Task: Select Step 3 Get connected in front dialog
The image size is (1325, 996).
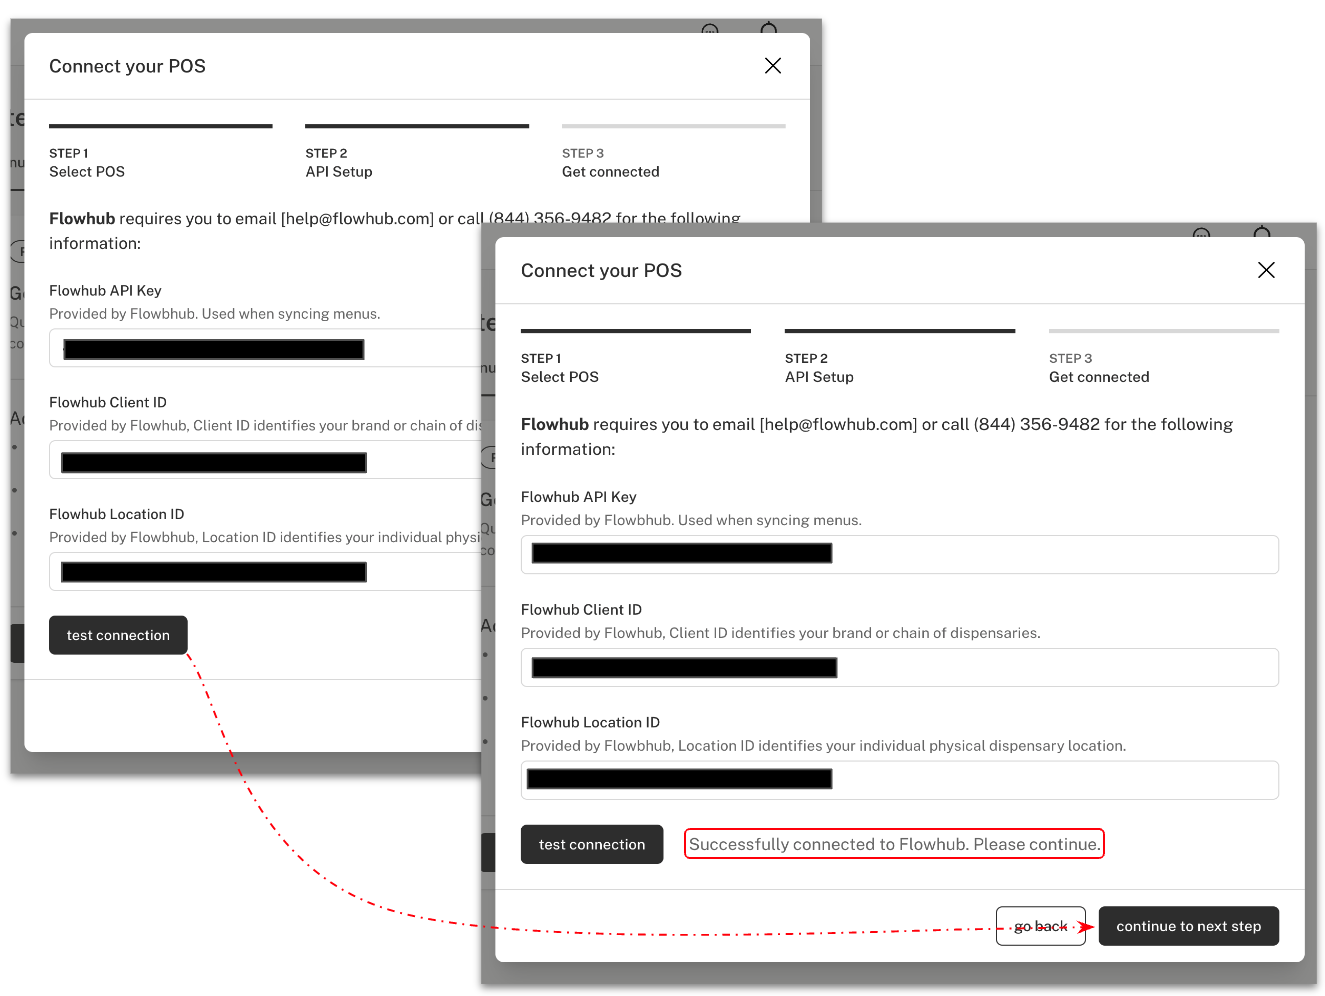Action: (x=1164, y=358)
